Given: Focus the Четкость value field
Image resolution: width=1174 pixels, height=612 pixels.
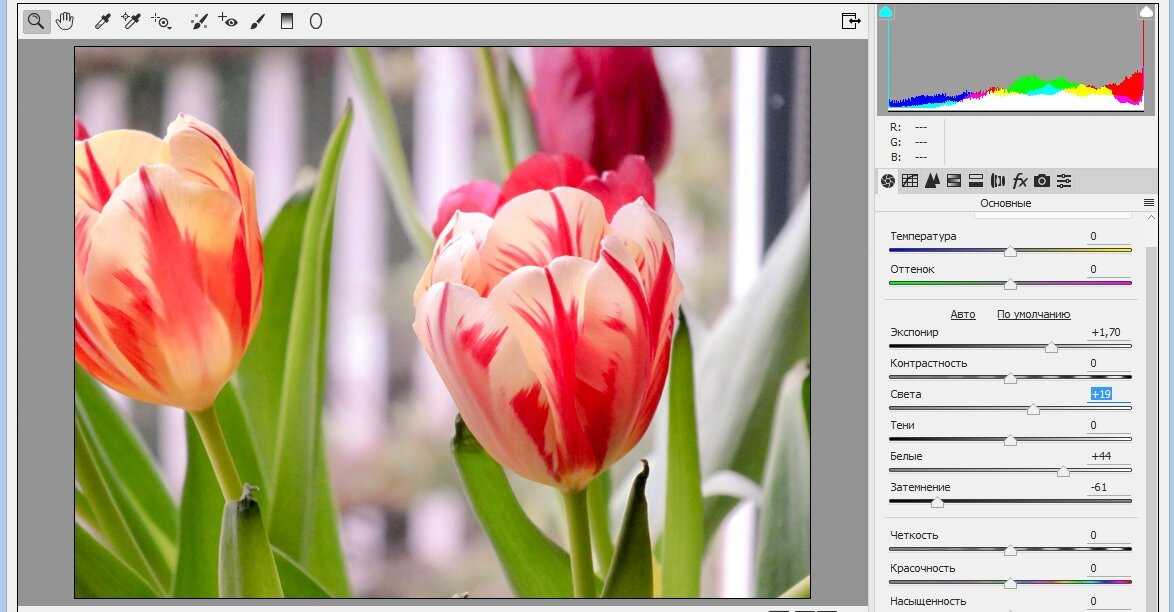Looking at the screenshot, I should click(x=1109, y=536).
